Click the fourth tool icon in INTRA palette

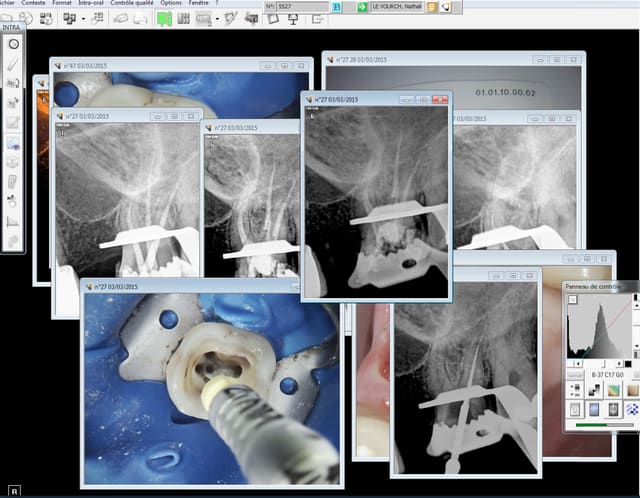13,102
